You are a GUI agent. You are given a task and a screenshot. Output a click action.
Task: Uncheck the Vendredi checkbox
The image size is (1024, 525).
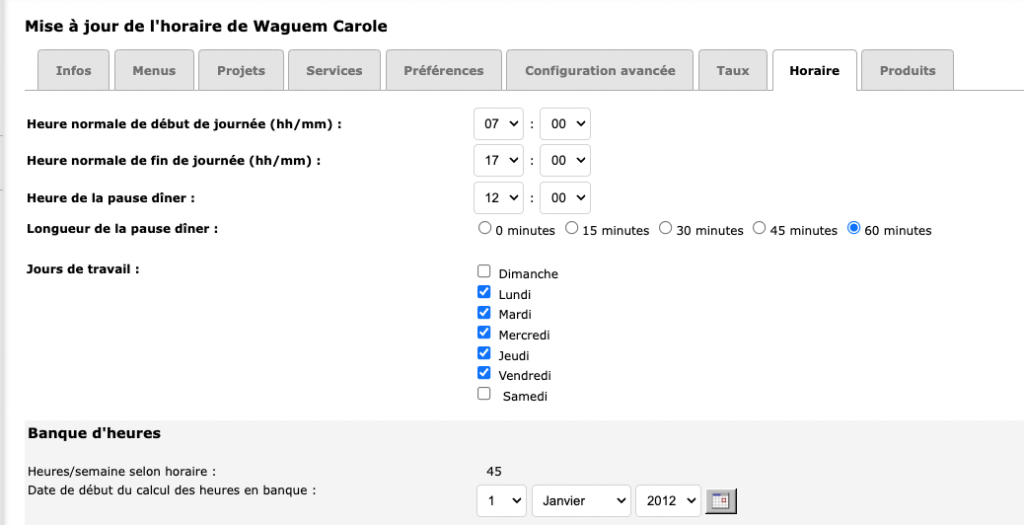(485, 374)
